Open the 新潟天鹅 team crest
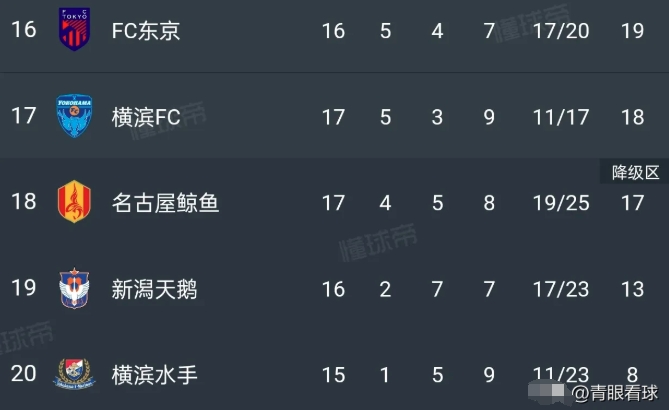Image resolution: width=669 pixels, height=410 pixels. [x=74, y=288]
